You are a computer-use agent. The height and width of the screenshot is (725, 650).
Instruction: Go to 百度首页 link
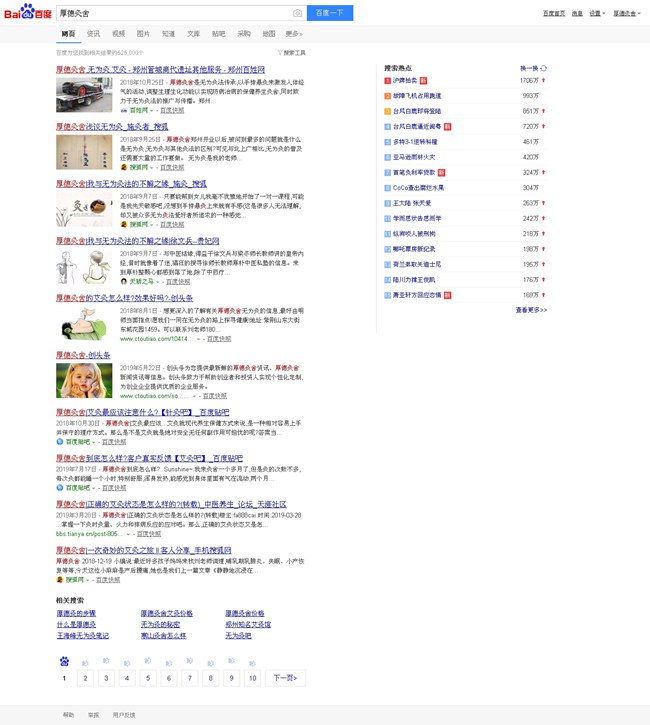tap(554, 13)
